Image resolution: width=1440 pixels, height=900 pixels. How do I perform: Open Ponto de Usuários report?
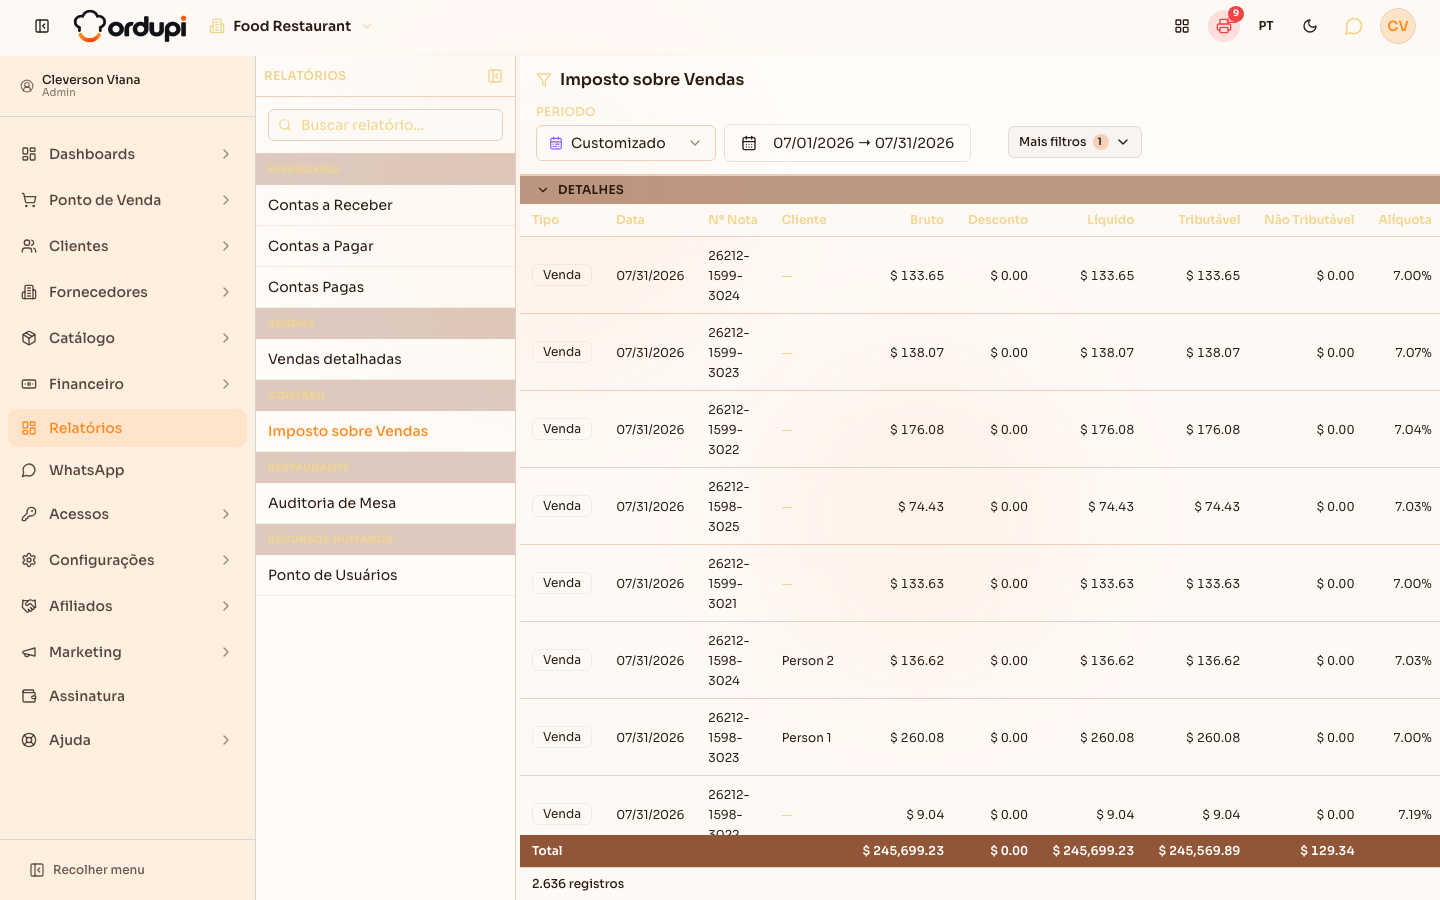coord(385,575)
